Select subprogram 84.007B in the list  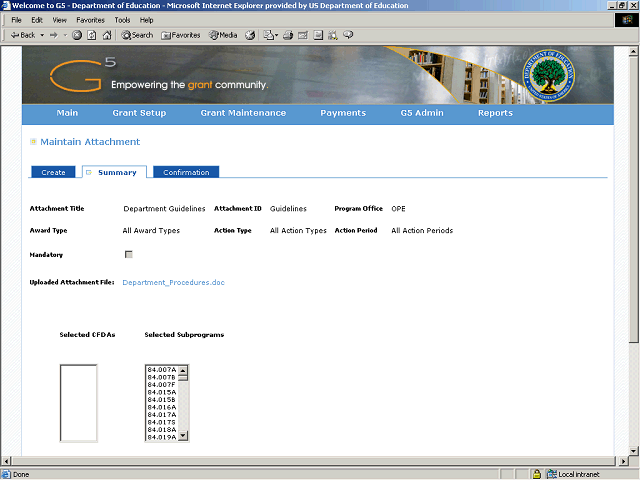162,378
